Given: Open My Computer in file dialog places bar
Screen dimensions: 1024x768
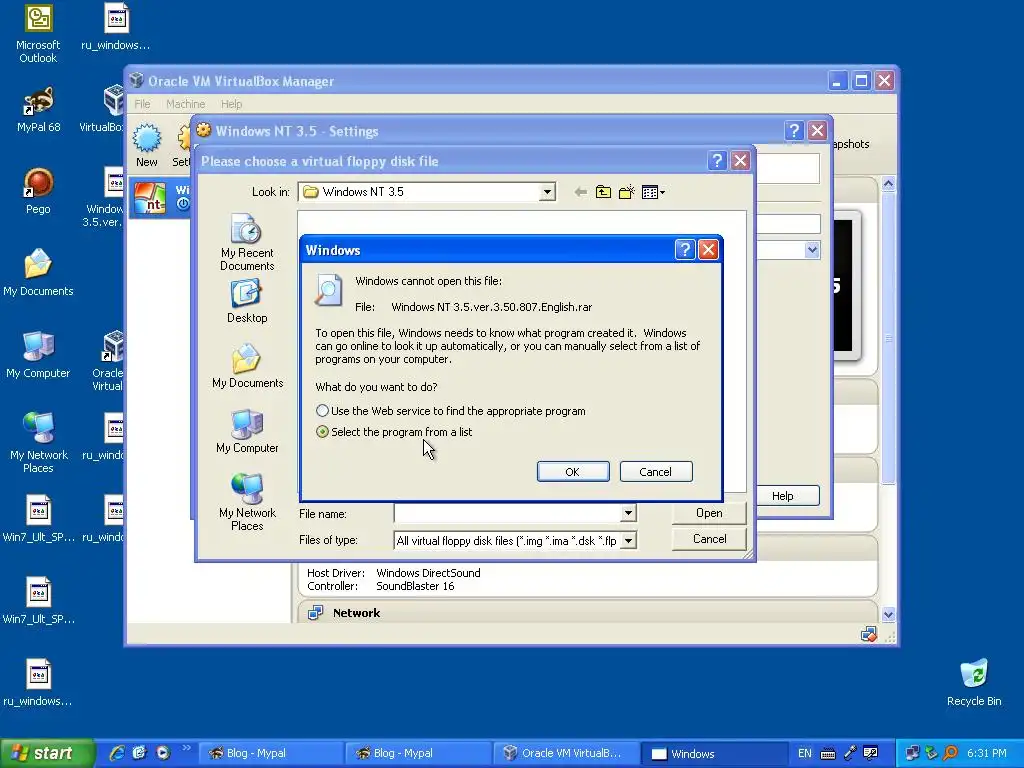Looking at the screenshot, I should pyautogui.click(x=247, y=431).
